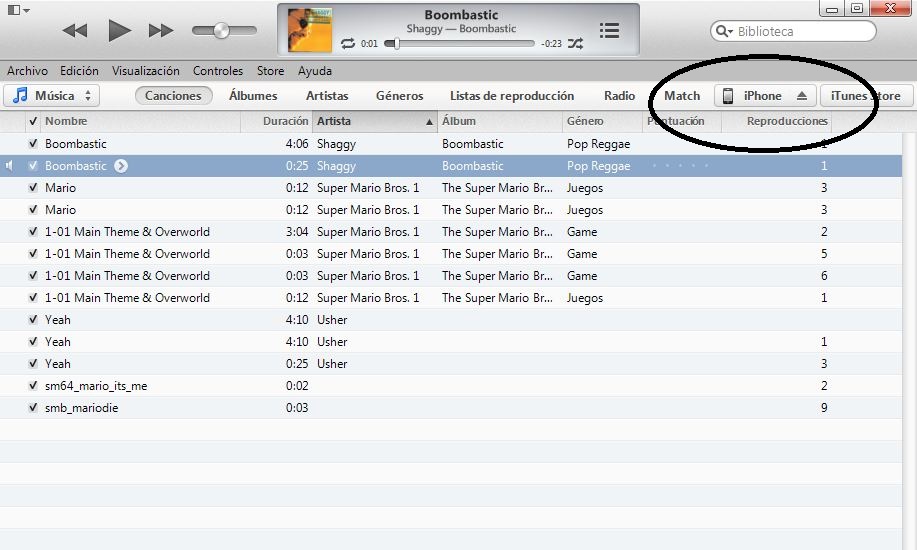Image resolution: width=917 pixels, height=550 pixels.
Task: Switch to the Géneros view
Action: click(399, 95)
